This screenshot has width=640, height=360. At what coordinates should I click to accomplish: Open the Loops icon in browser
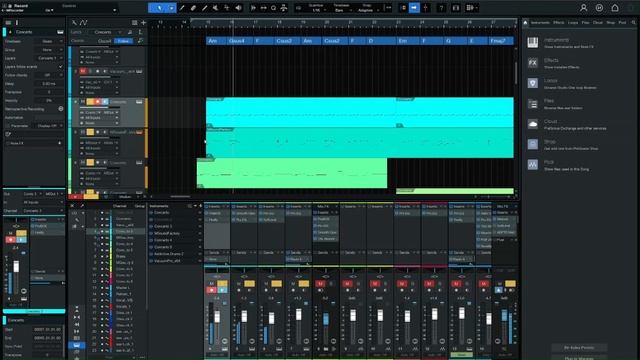coord(533,83)
